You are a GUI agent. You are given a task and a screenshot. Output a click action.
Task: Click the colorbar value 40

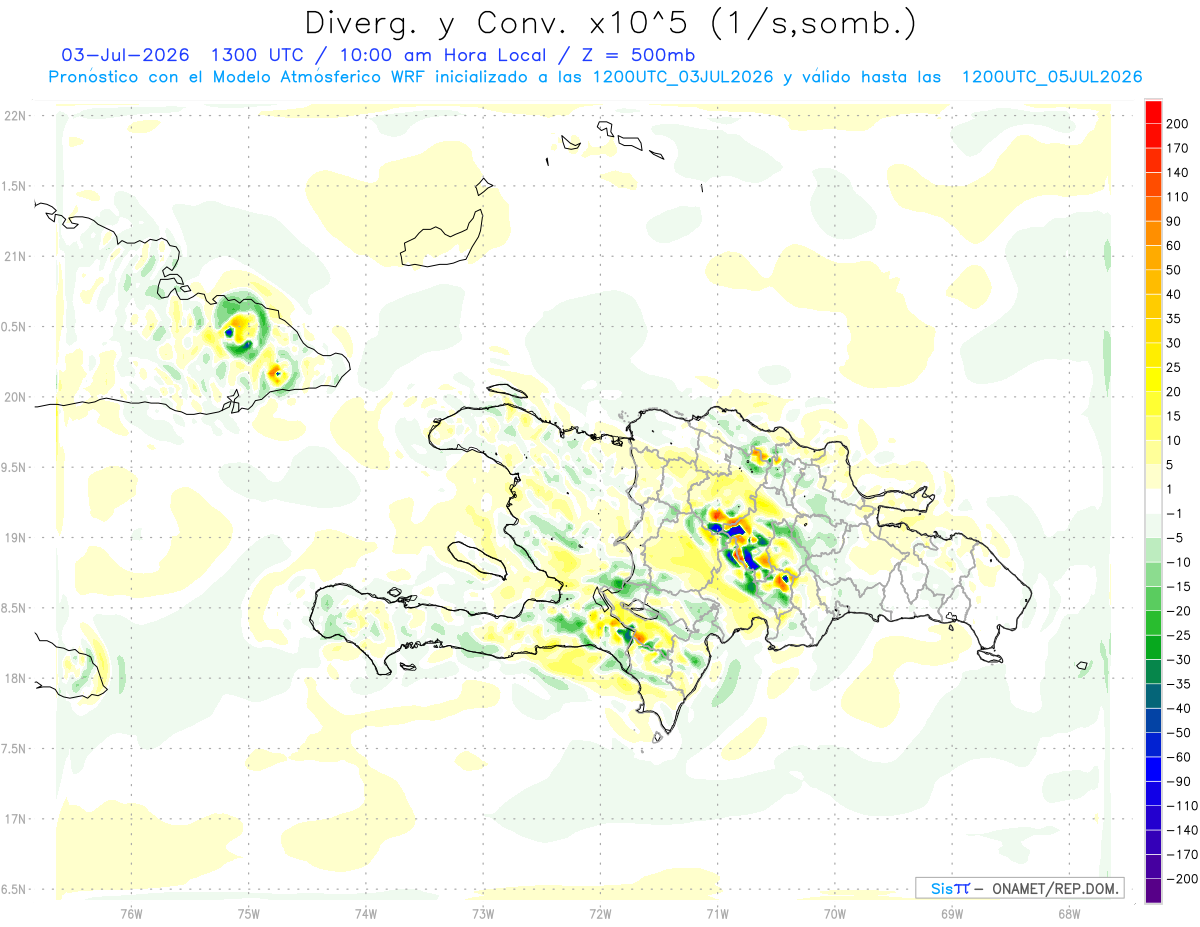[1174, 294]
